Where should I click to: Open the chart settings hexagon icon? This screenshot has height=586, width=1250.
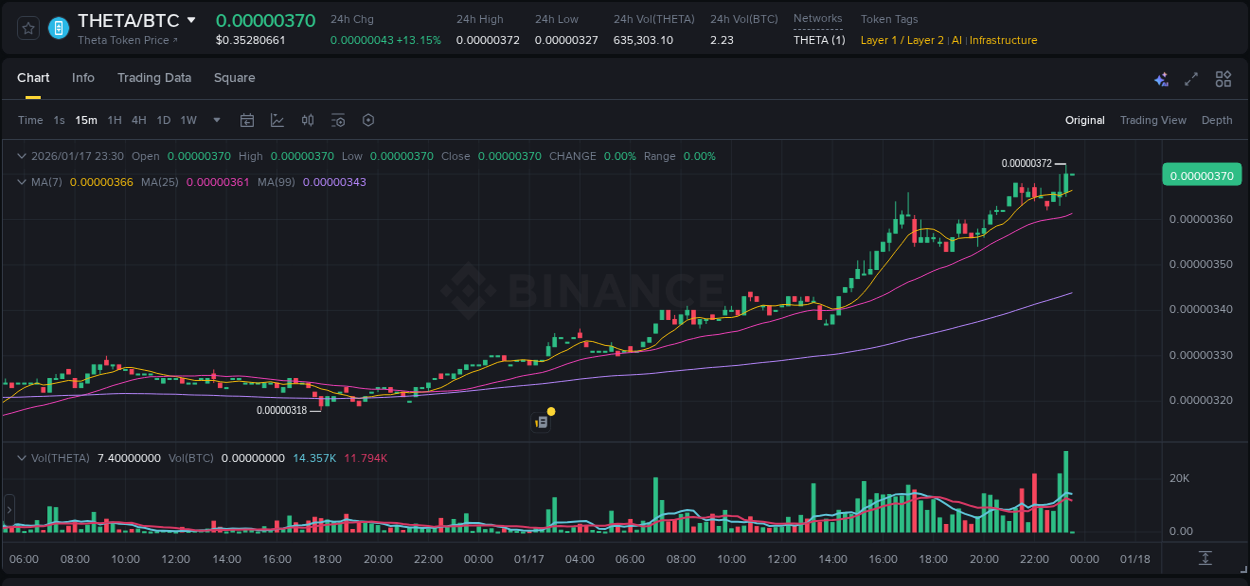point(368,120)
